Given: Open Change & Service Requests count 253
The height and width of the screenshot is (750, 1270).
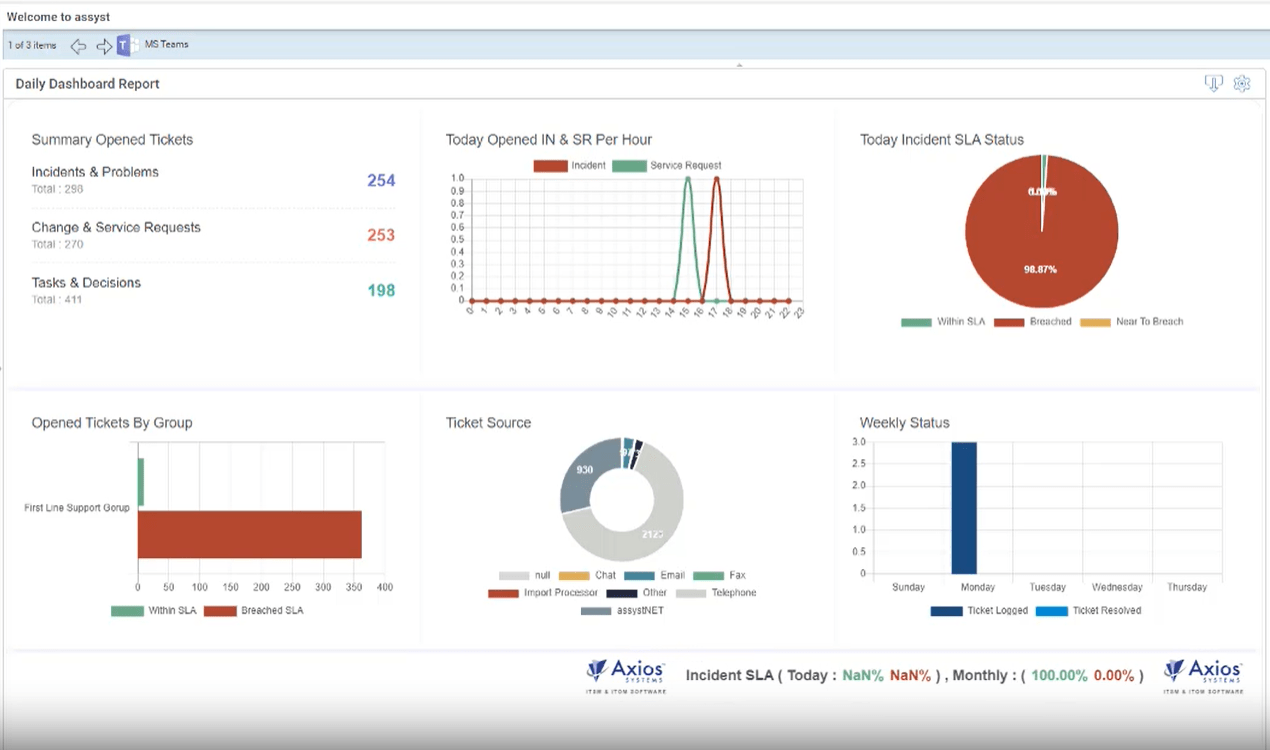Looking at the screenshot, I should pyautogui.click(x=381, y=236).
